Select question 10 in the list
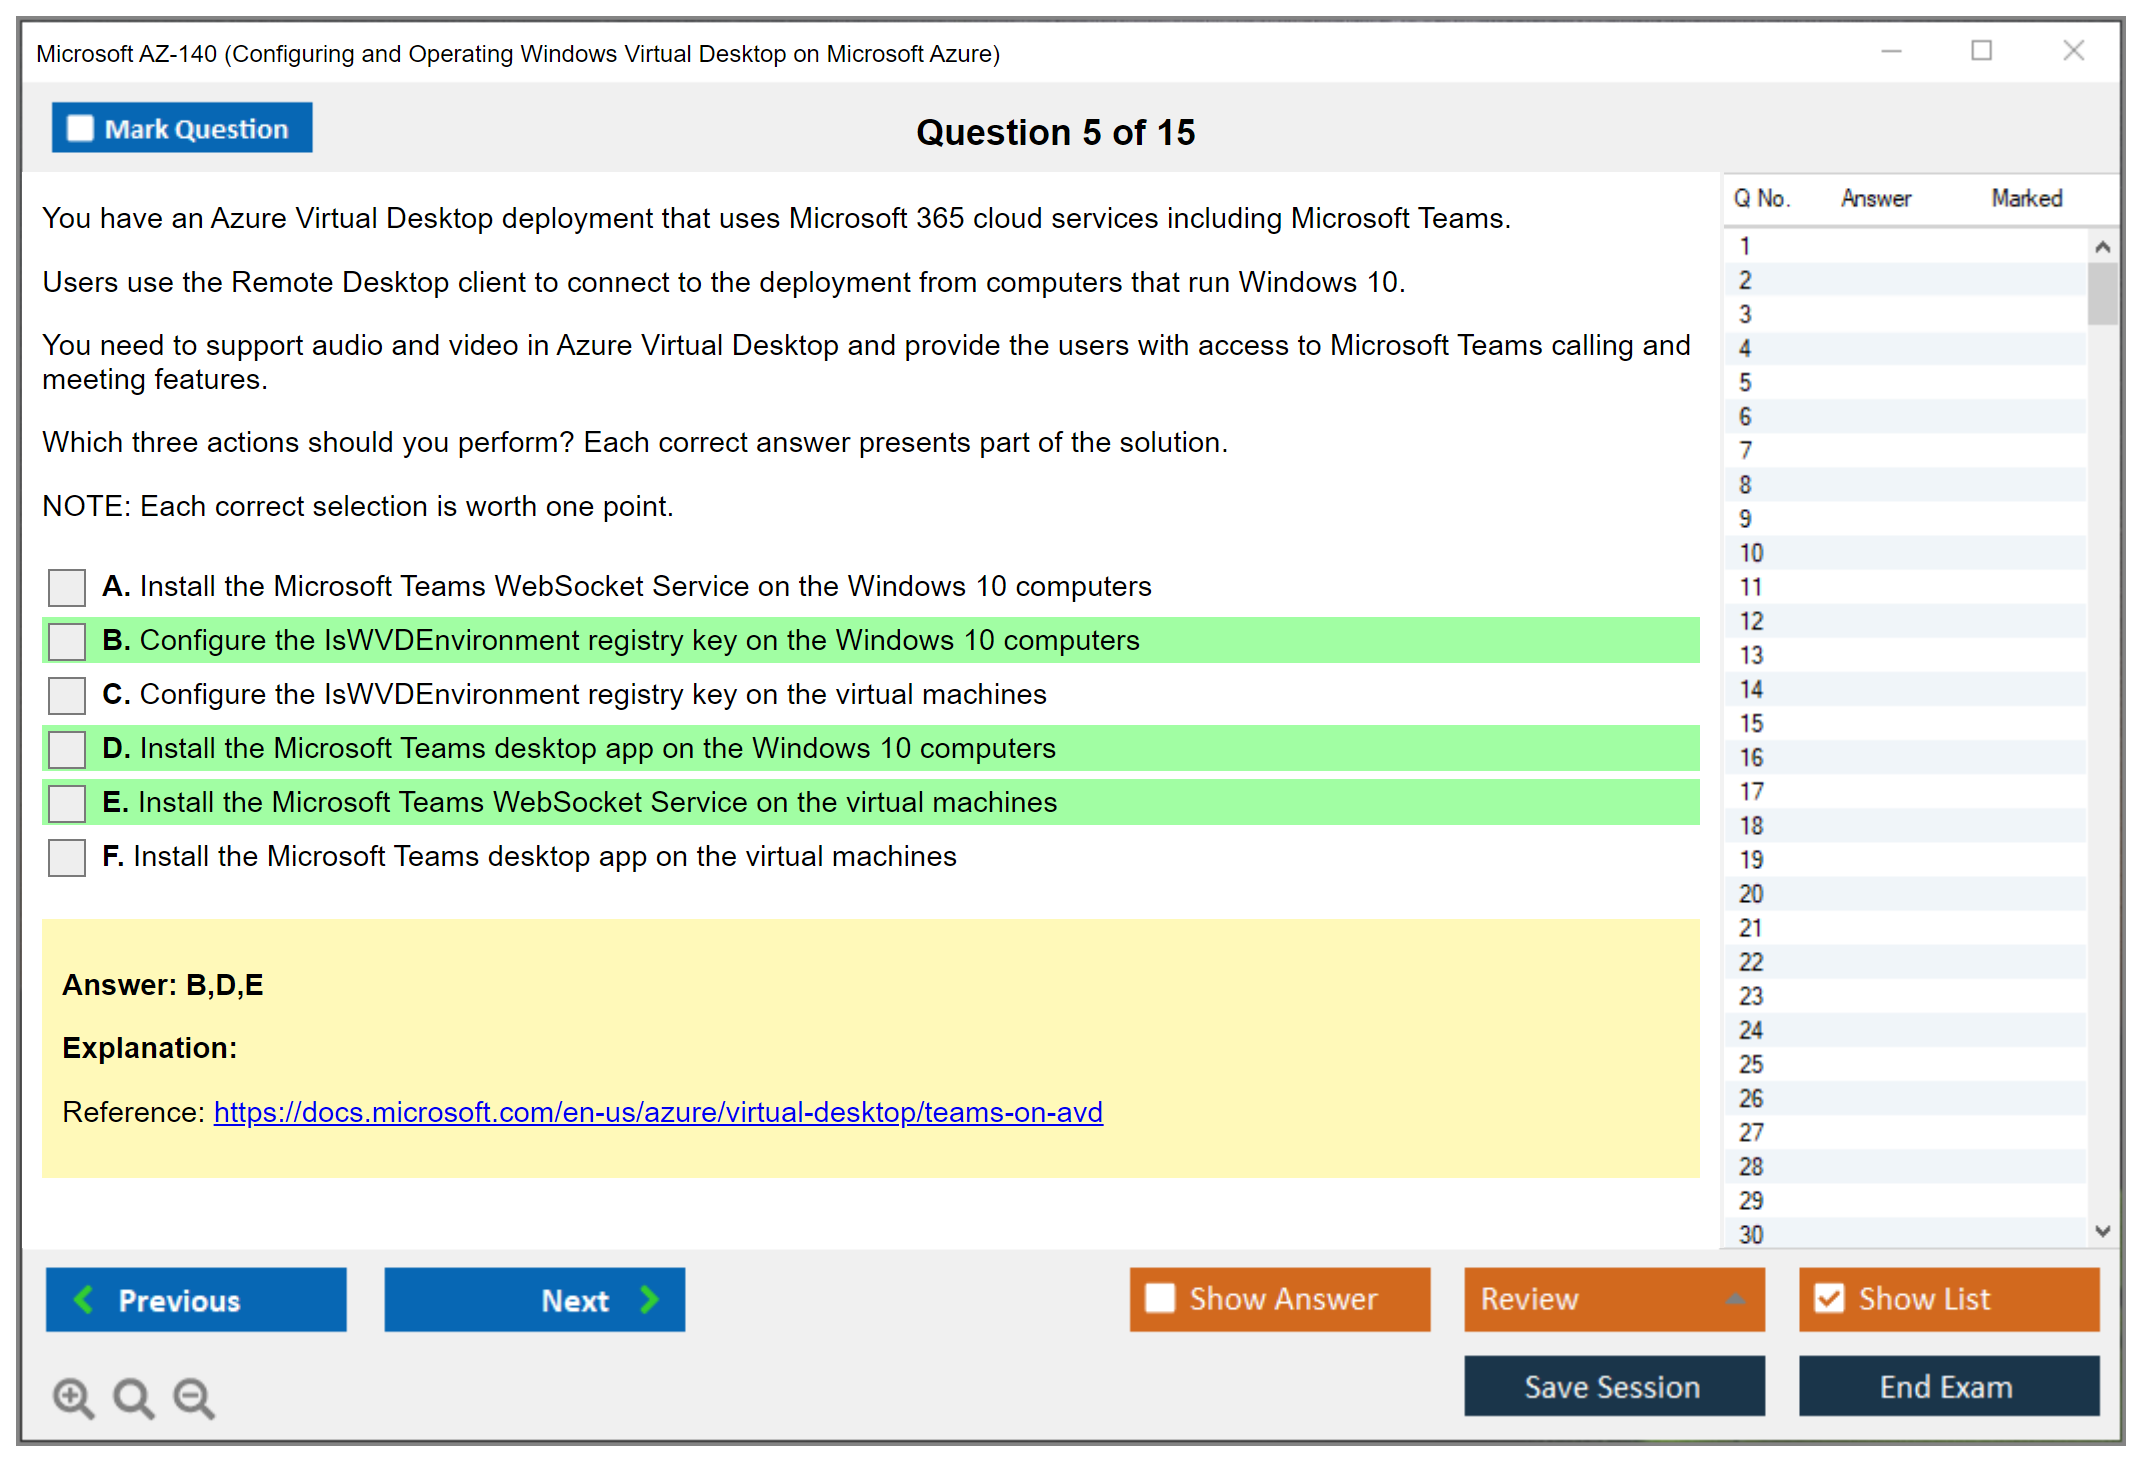The height and width of the screenshot is (1470, 2150). point(1751,553)
